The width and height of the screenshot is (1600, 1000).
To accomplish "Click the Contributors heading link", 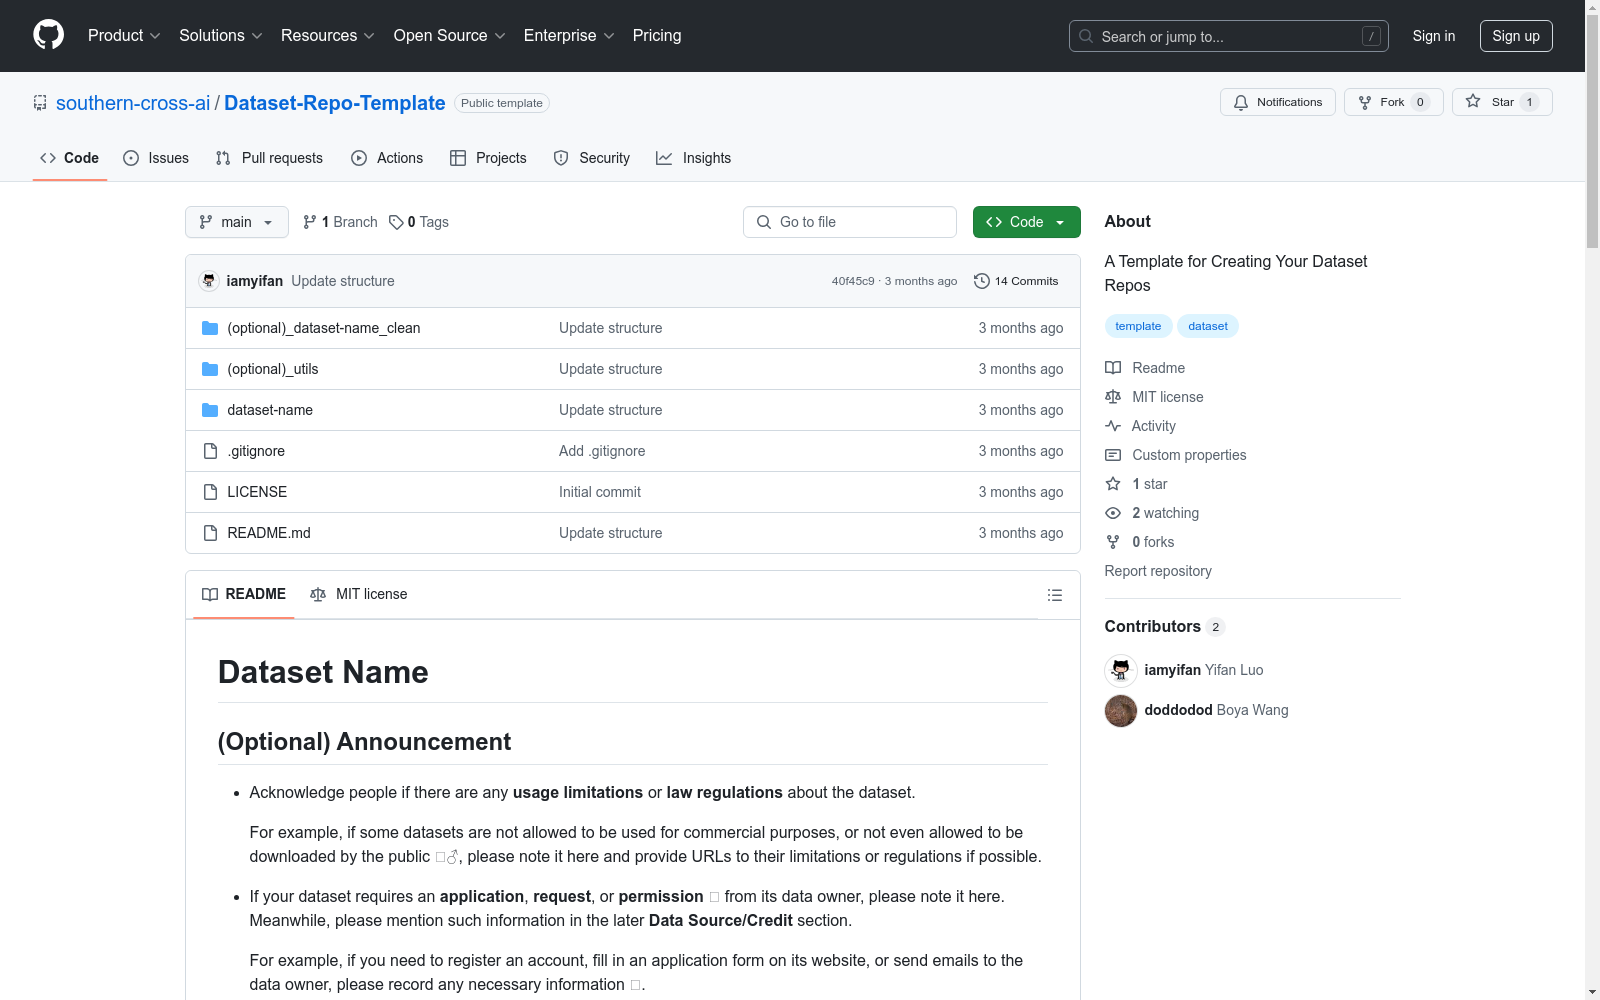I will tap(1165, 626).
